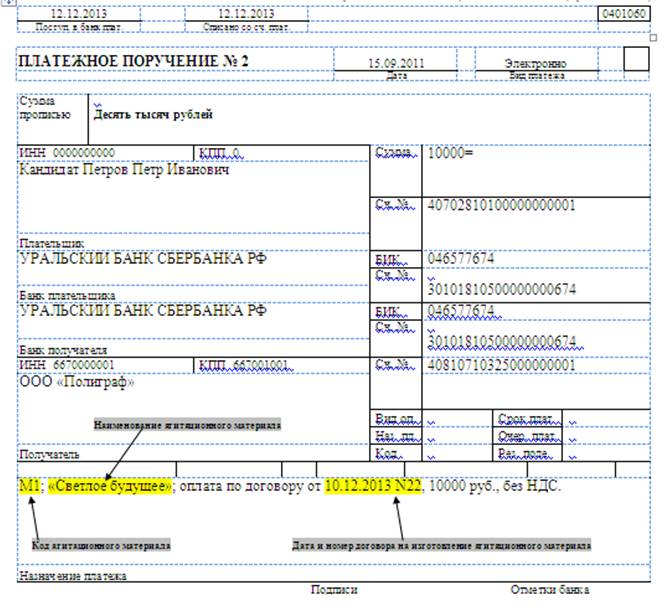Viewport: 671px width, 612px height.
Task: Click the empty square box beside Электронно
Action: (x=635, y=60)
